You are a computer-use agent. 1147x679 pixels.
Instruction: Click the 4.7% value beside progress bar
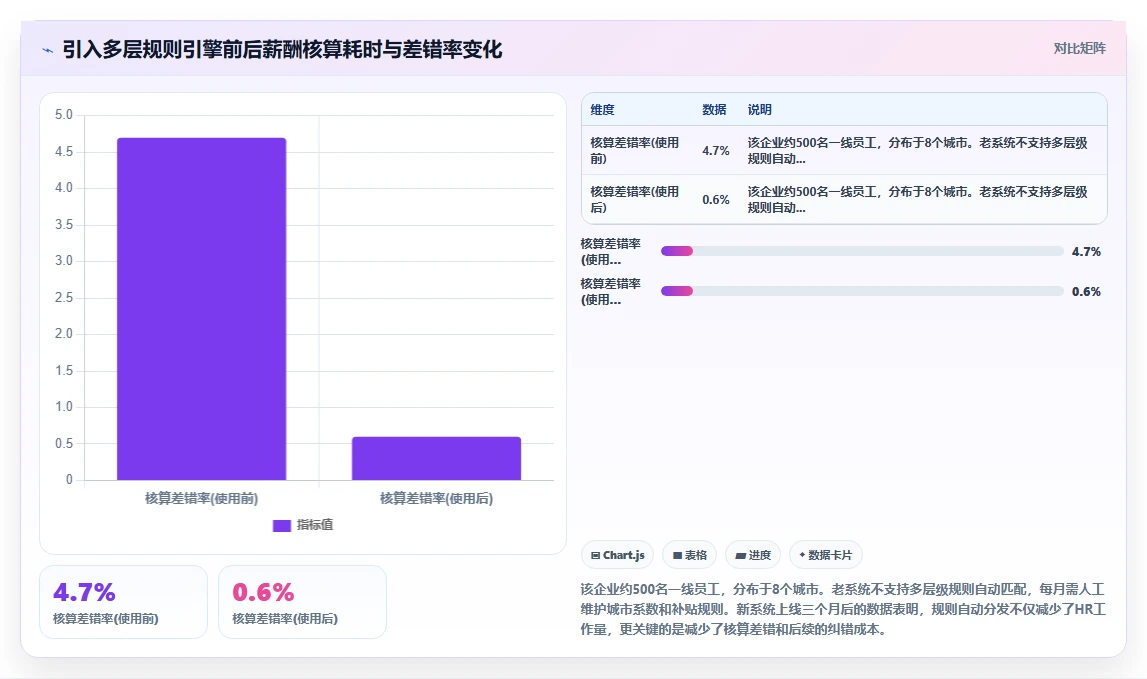coord(1086,252)
